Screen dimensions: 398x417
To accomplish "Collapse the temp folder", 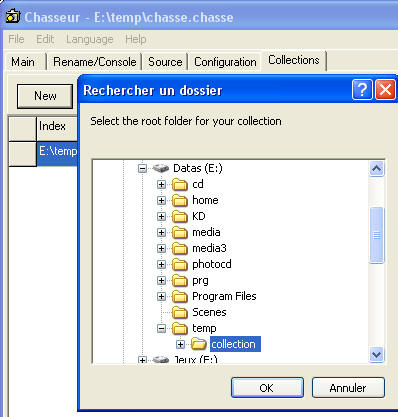I will coord(161,328).
